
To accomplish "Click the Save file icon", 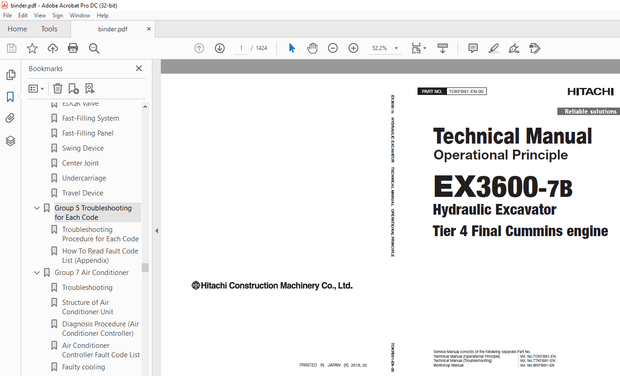I will (11, 48).
